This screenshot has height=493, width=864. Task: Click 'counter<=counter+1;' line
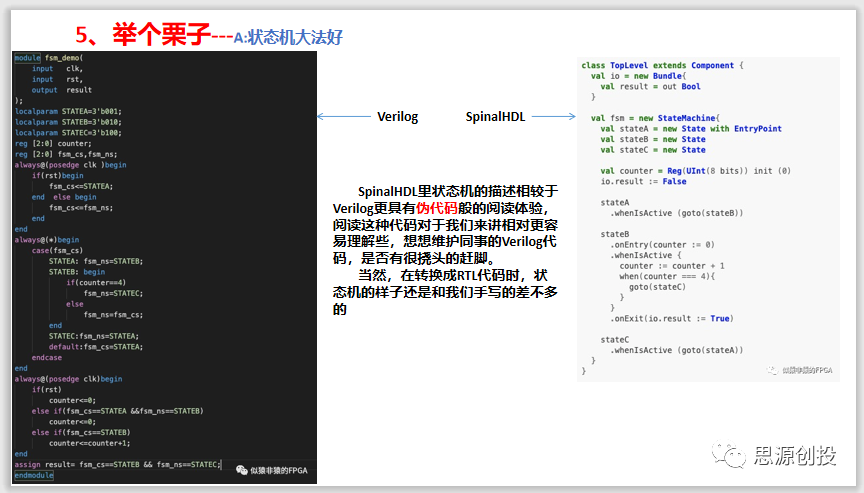point(90,443)
